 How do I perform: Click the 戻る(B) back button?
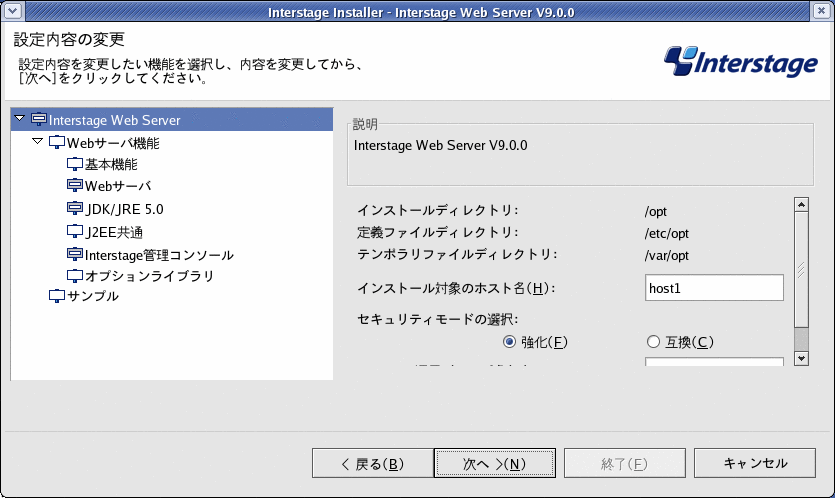[x=372, y=463]
